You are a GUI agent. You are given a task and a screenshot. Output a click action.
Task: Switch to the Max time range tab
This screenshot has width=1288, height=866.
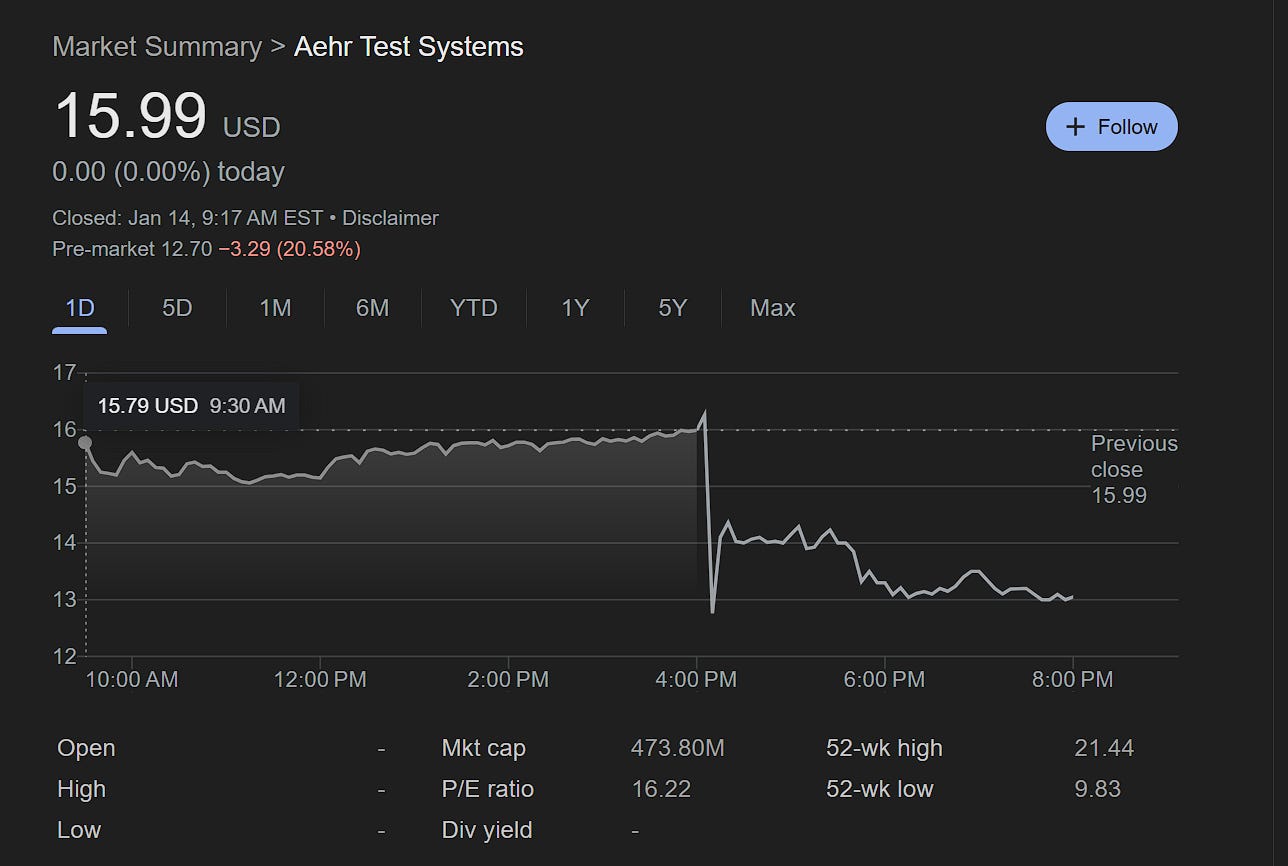(x=773, y=308)
